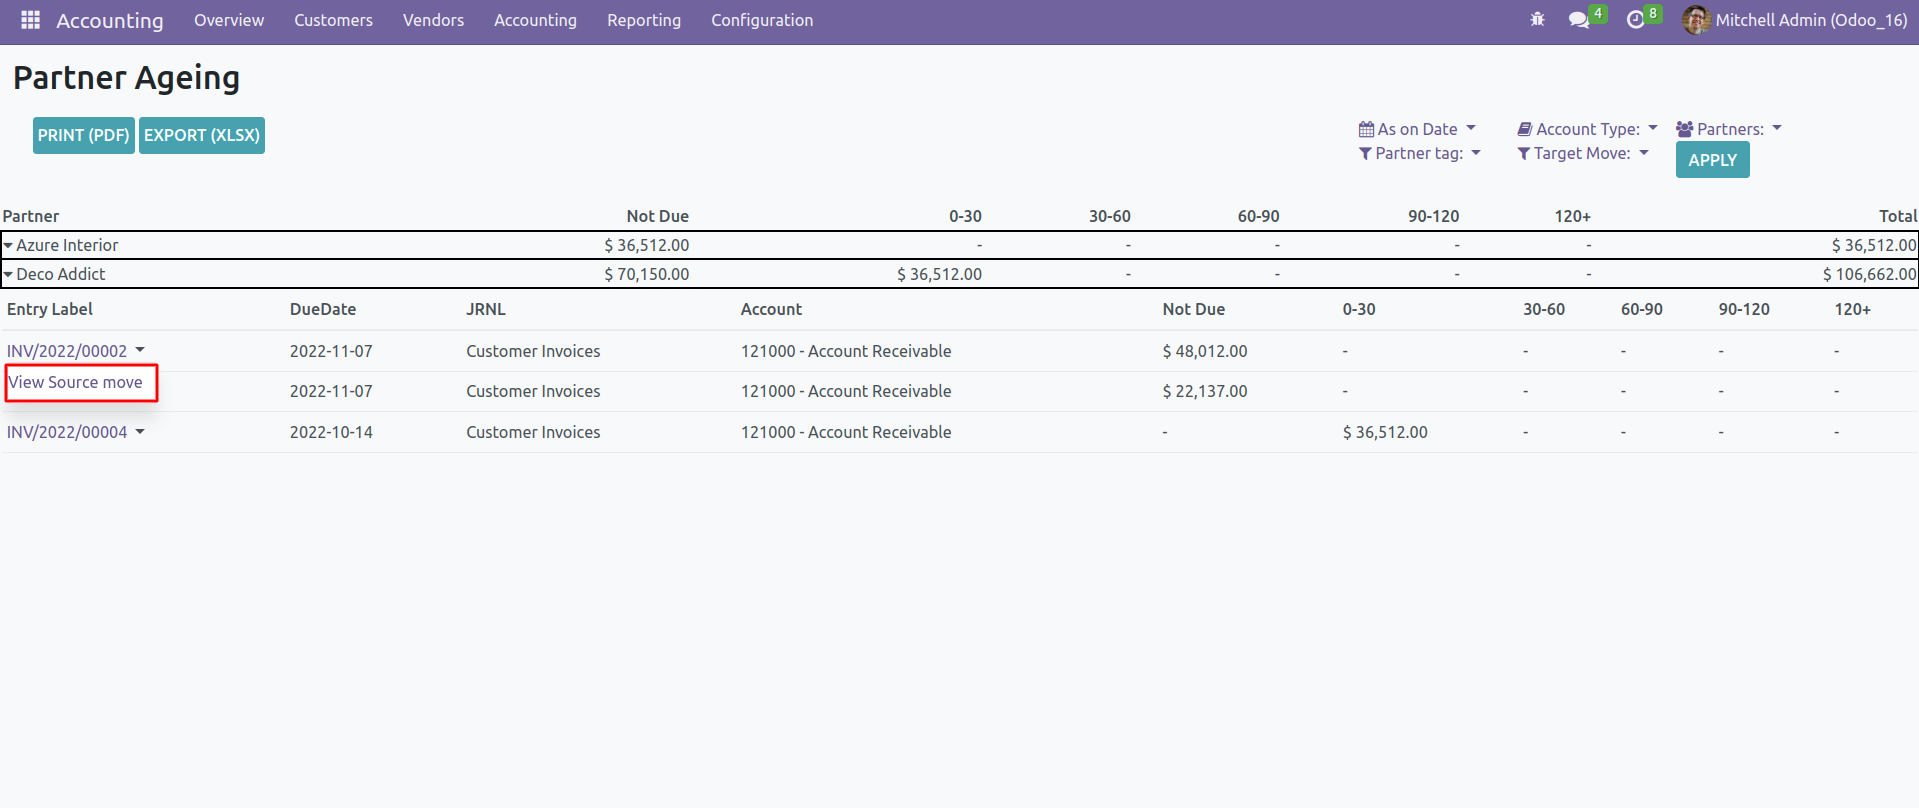Click the Print (PDF) button
Screen dimensions: 1919x808
click(x=84, y=135)
